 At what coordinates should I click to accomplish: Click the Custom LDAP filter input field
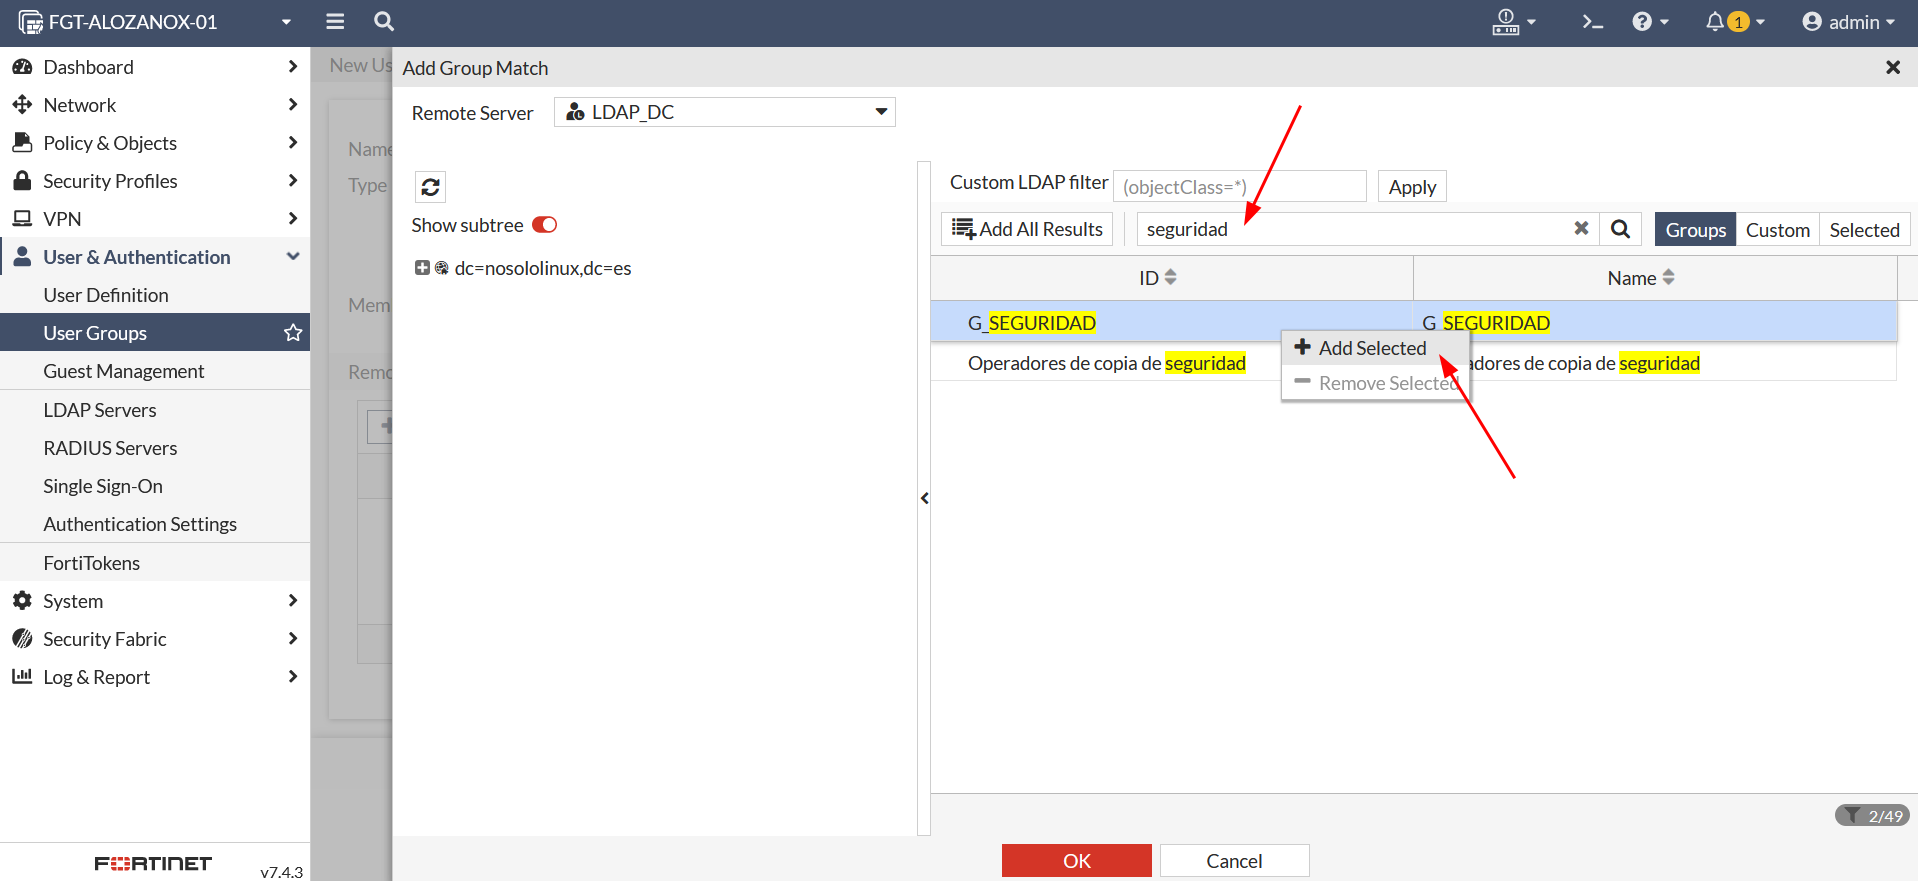pyautogui.click(x=1239, y=187)
